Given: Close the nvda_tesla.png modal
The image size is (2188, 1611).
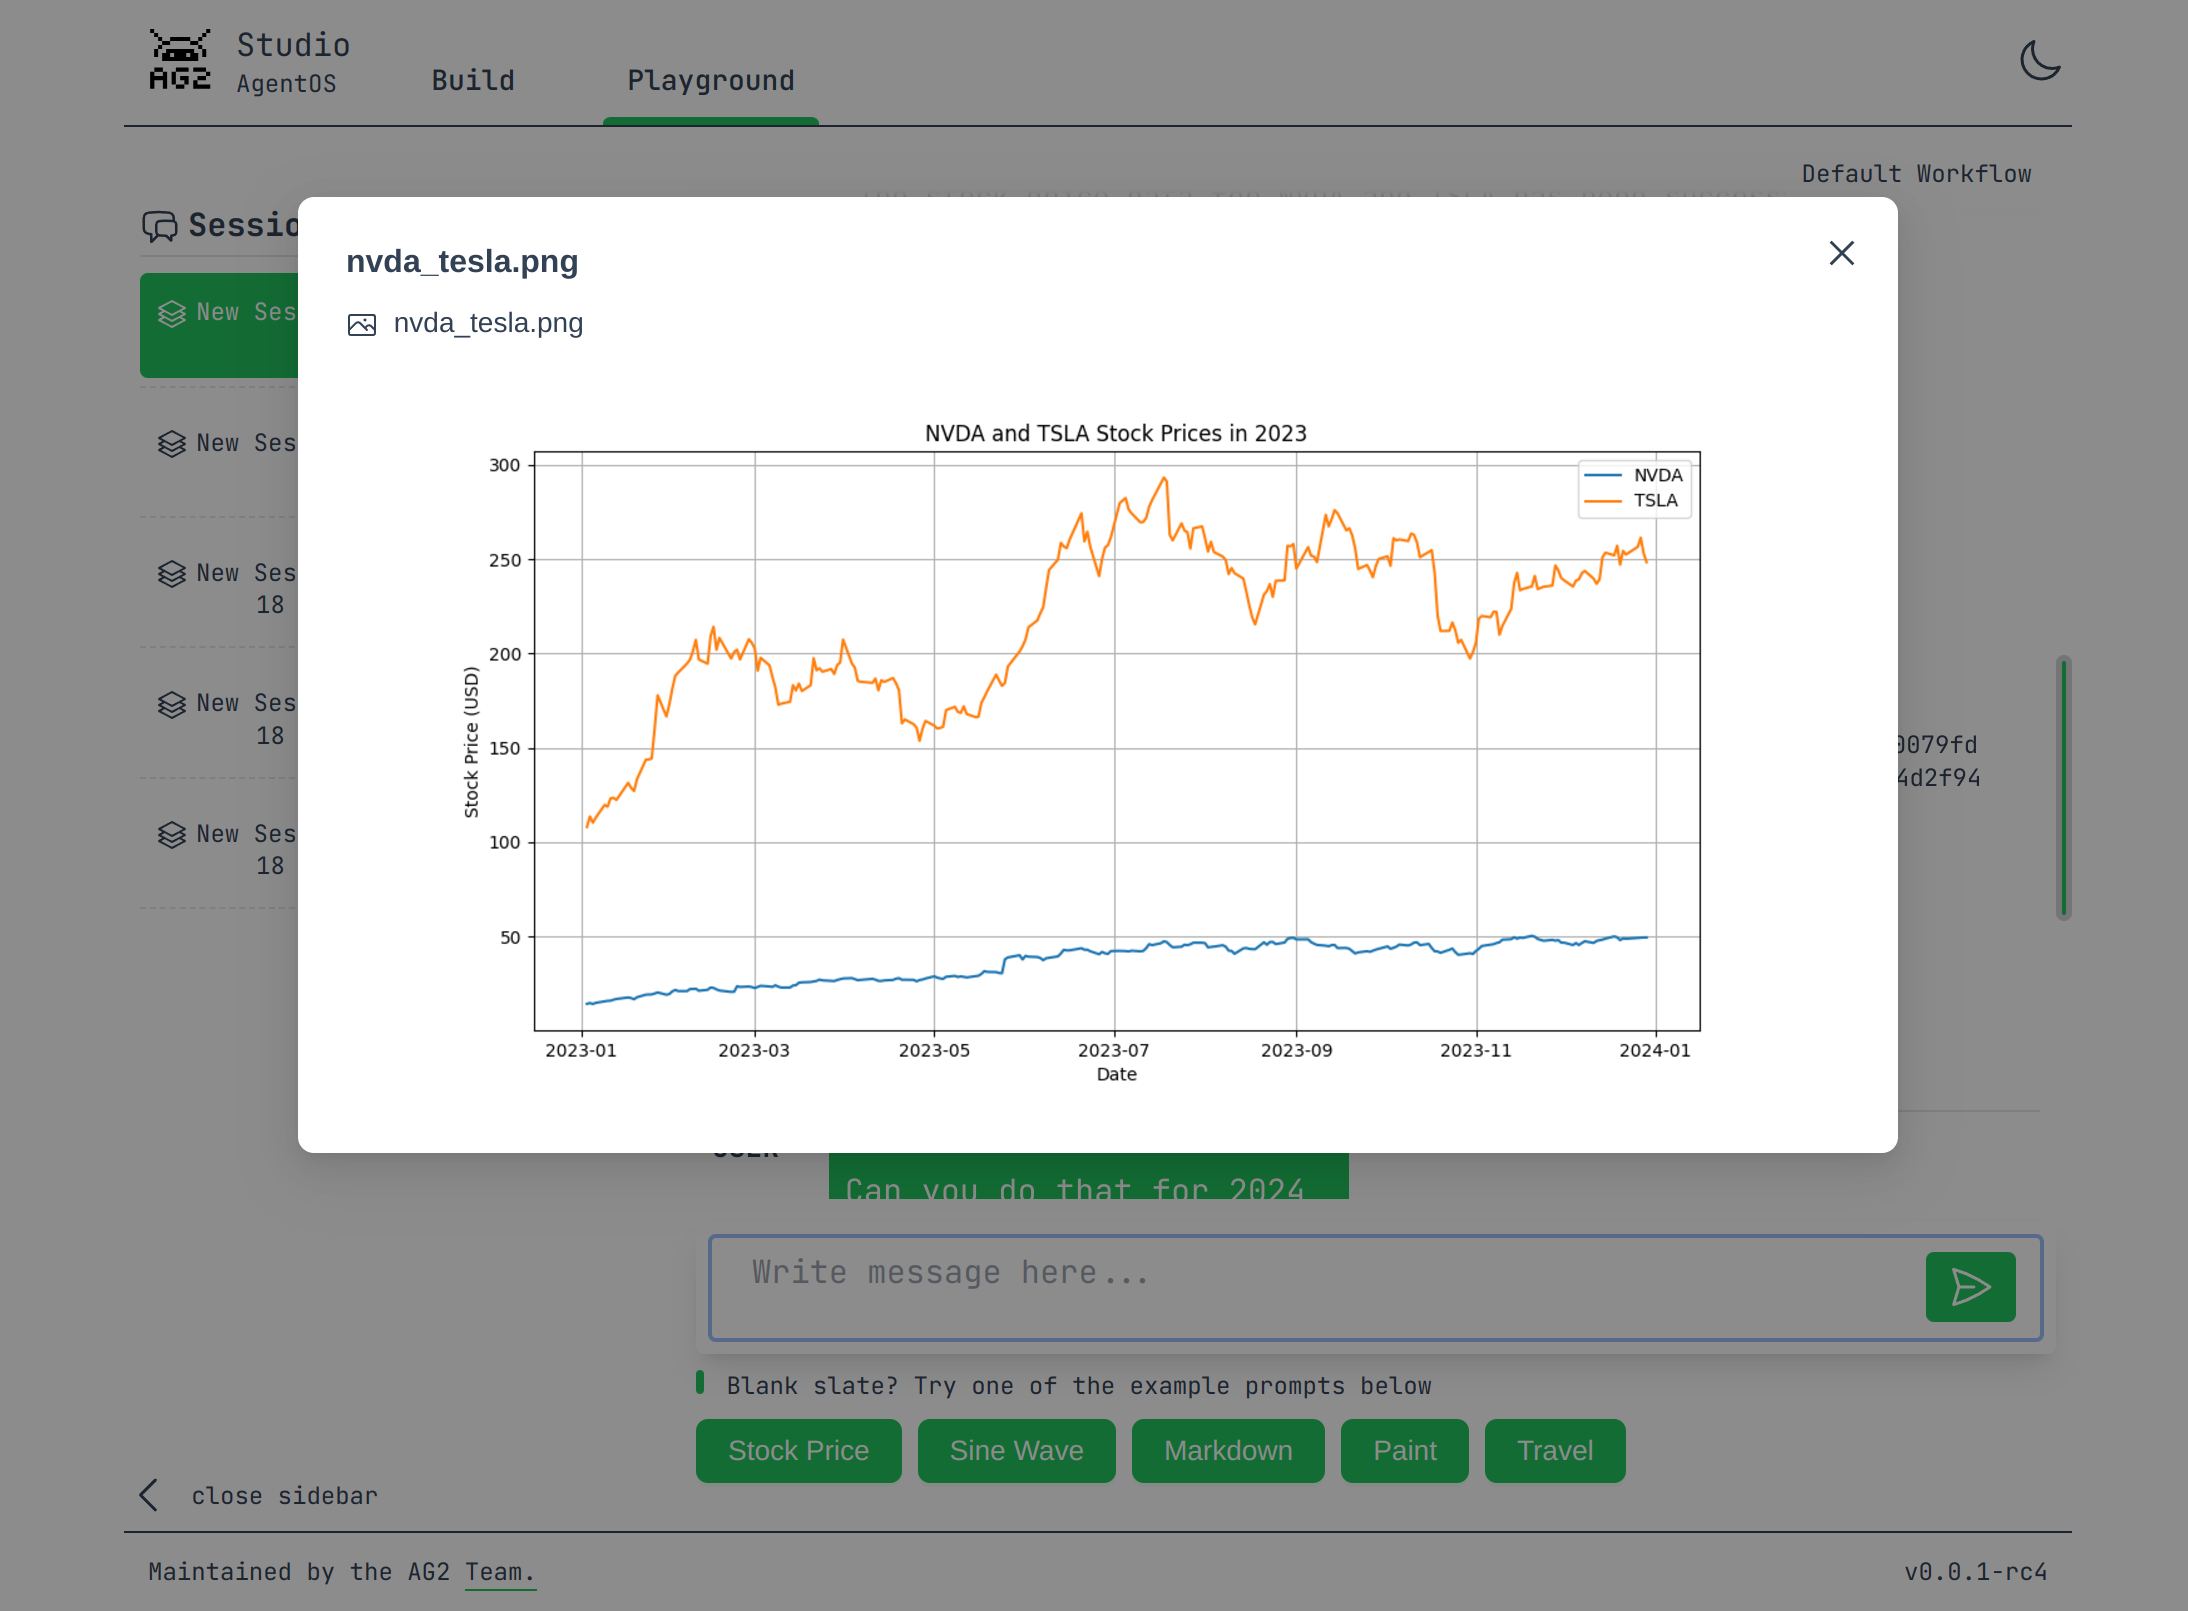Looking at the screenshot, I should [1841, 253].
